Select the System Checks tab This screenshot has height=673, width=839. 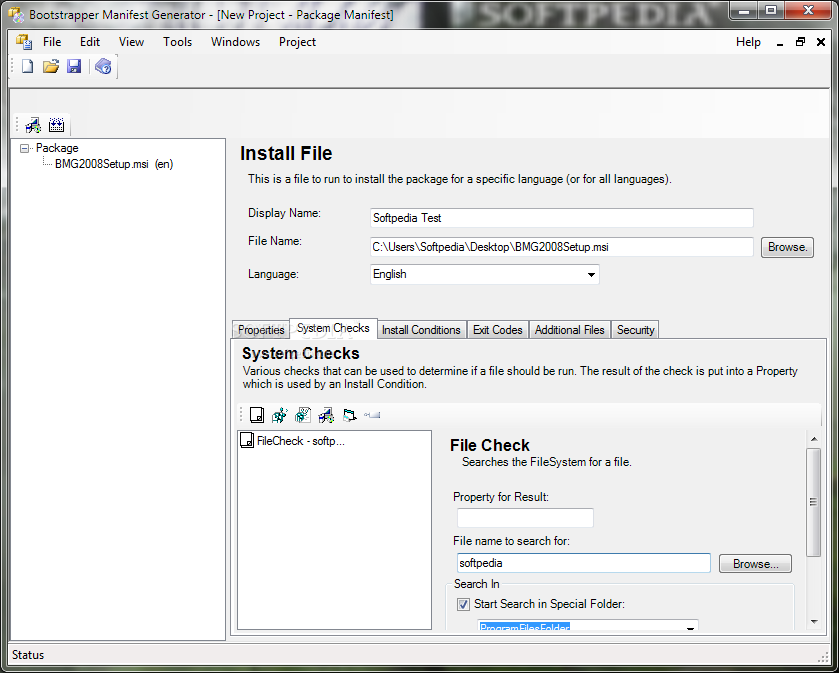333,328
